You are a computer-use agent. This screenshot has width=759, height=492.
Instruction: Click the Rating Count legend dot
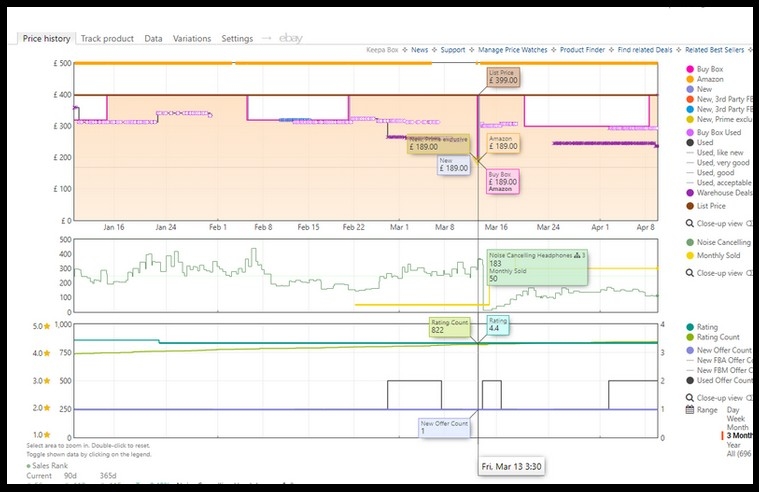coord(688,337)
